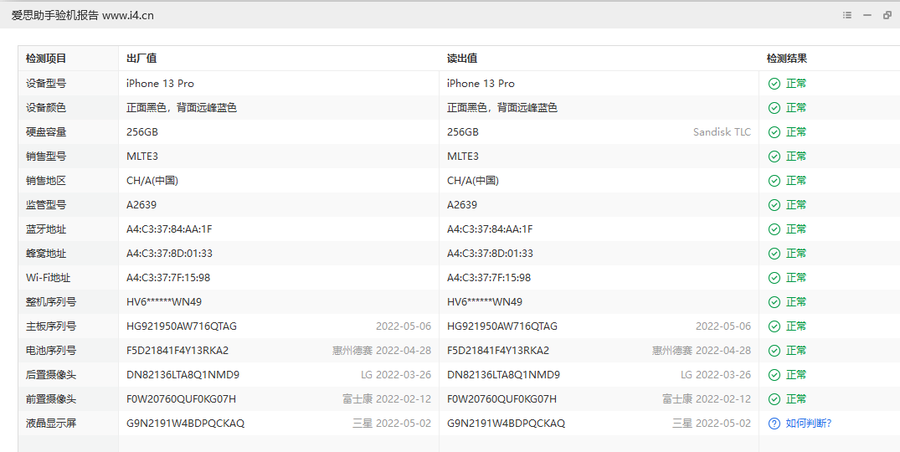Screen dimensions: 900x452
Task: Select the factory 主板序列号 value HG921950AW716QTAG
Action: pos(181,326)
